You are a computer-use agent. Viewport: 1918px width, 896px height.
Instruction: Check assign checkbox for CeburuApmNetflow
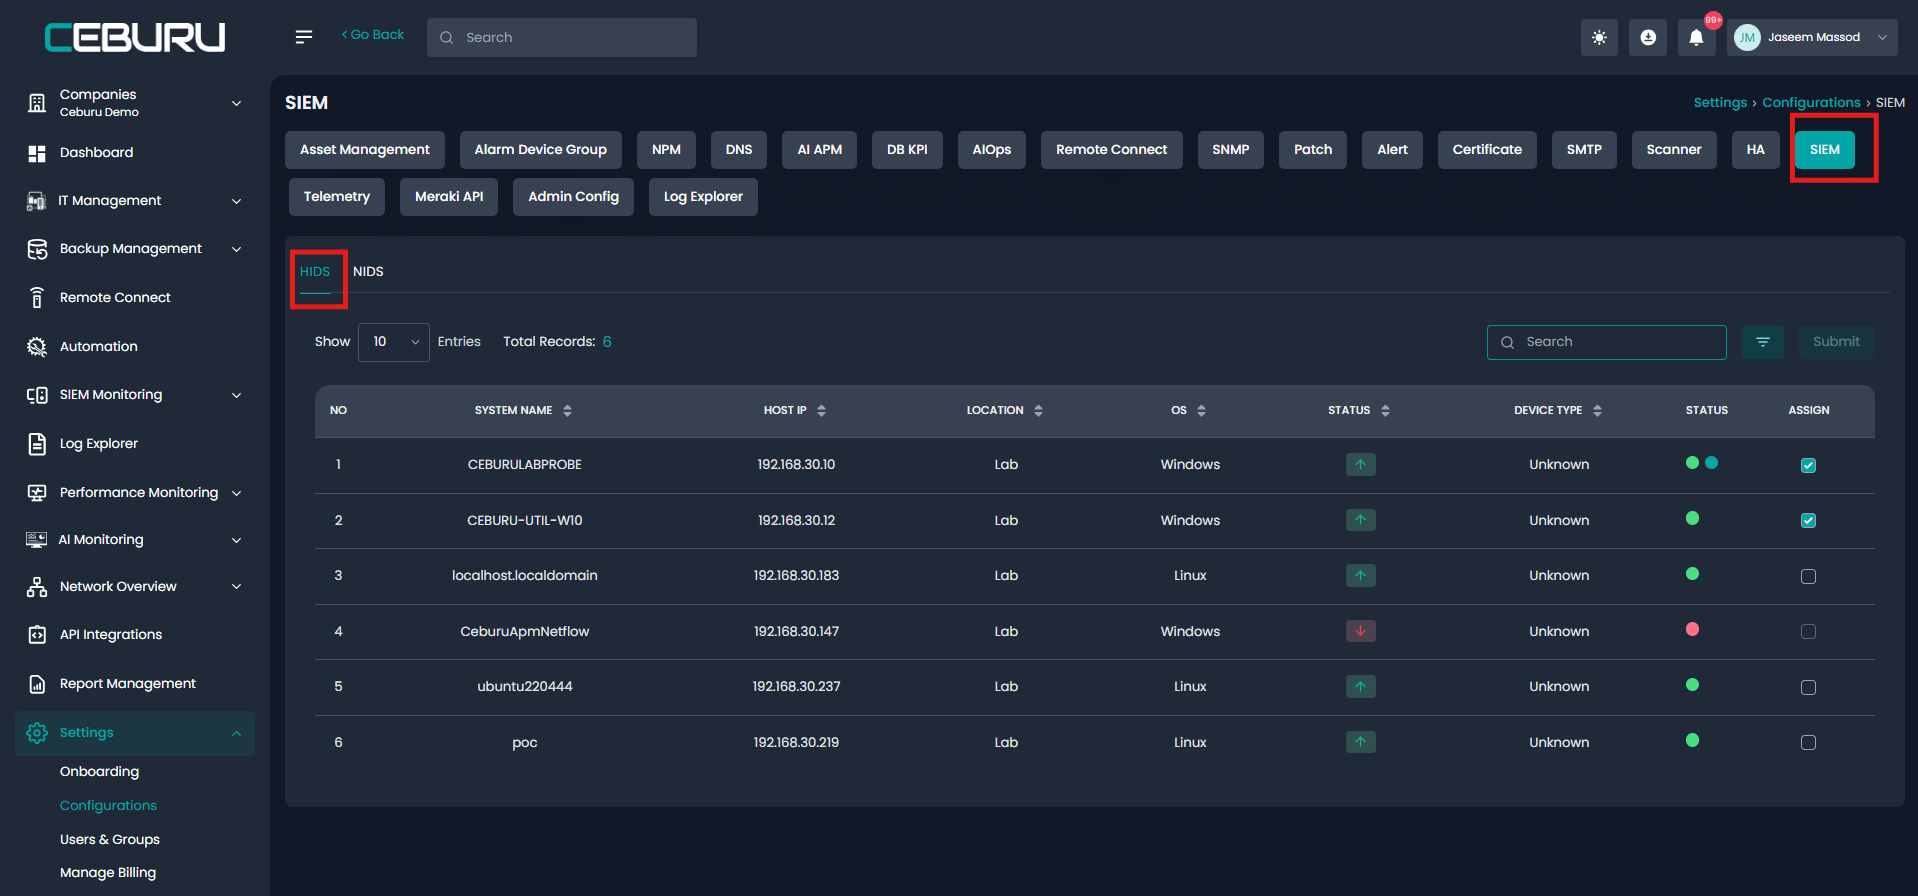tap(1808, 631)
